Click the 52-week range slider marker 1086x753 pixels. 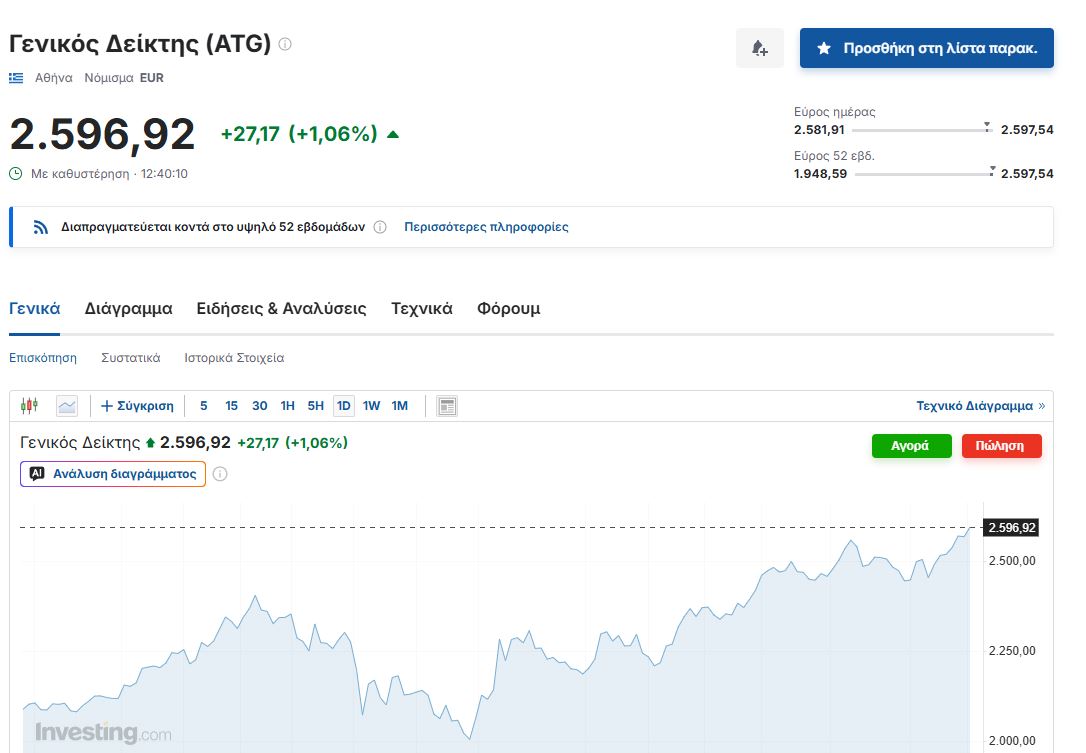pos(992,170)
